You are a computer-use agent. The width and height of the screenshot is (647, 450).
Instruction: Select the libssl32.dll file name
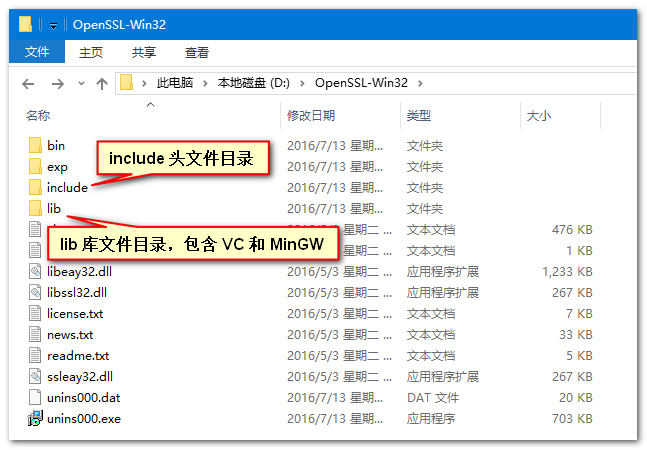[77, 292]
